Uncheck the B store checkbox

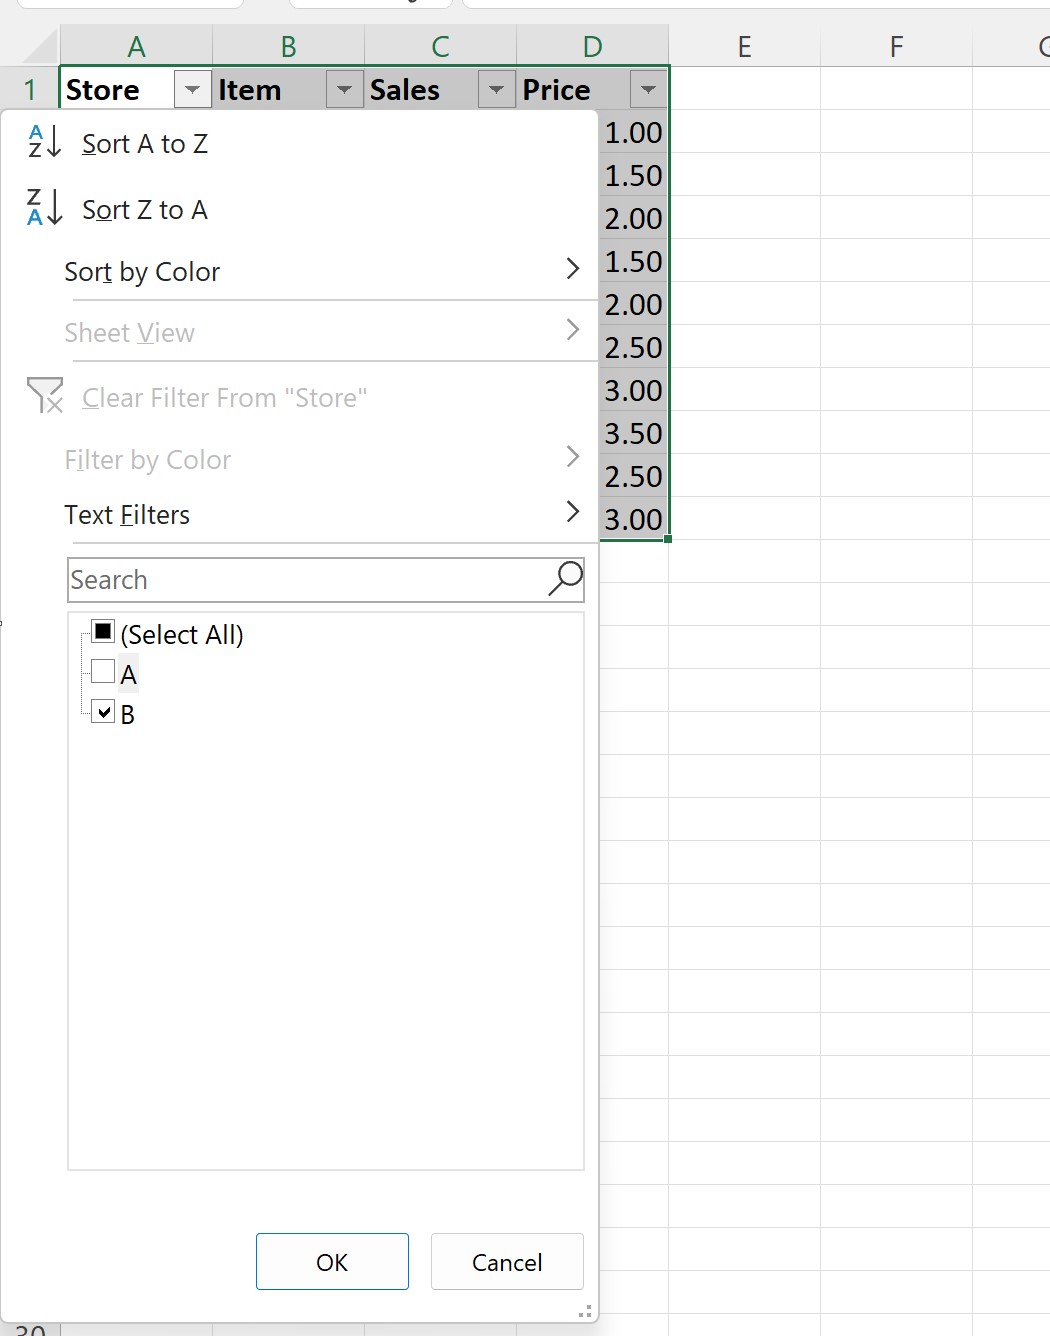(103, 711)
